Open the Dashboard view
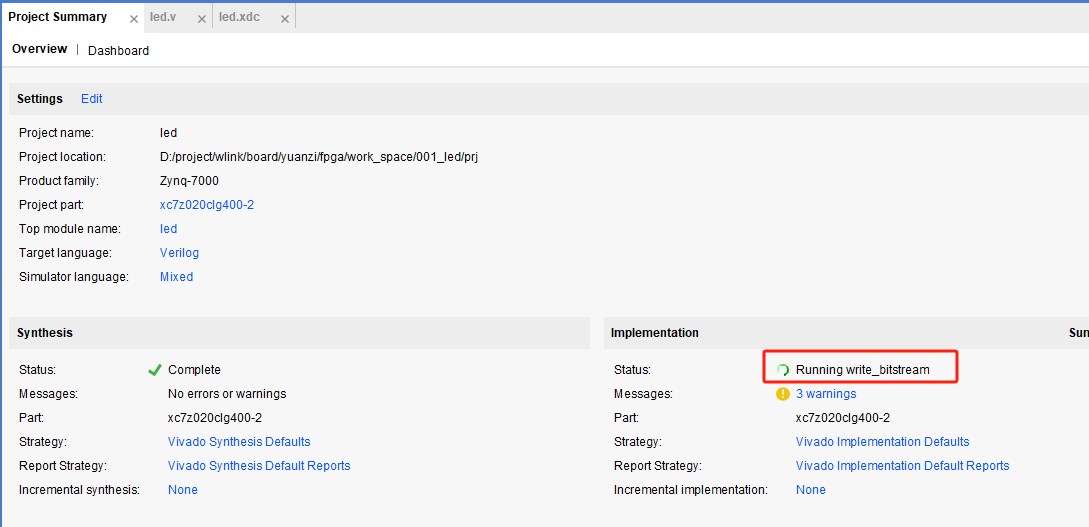 [x=118, y=51]
